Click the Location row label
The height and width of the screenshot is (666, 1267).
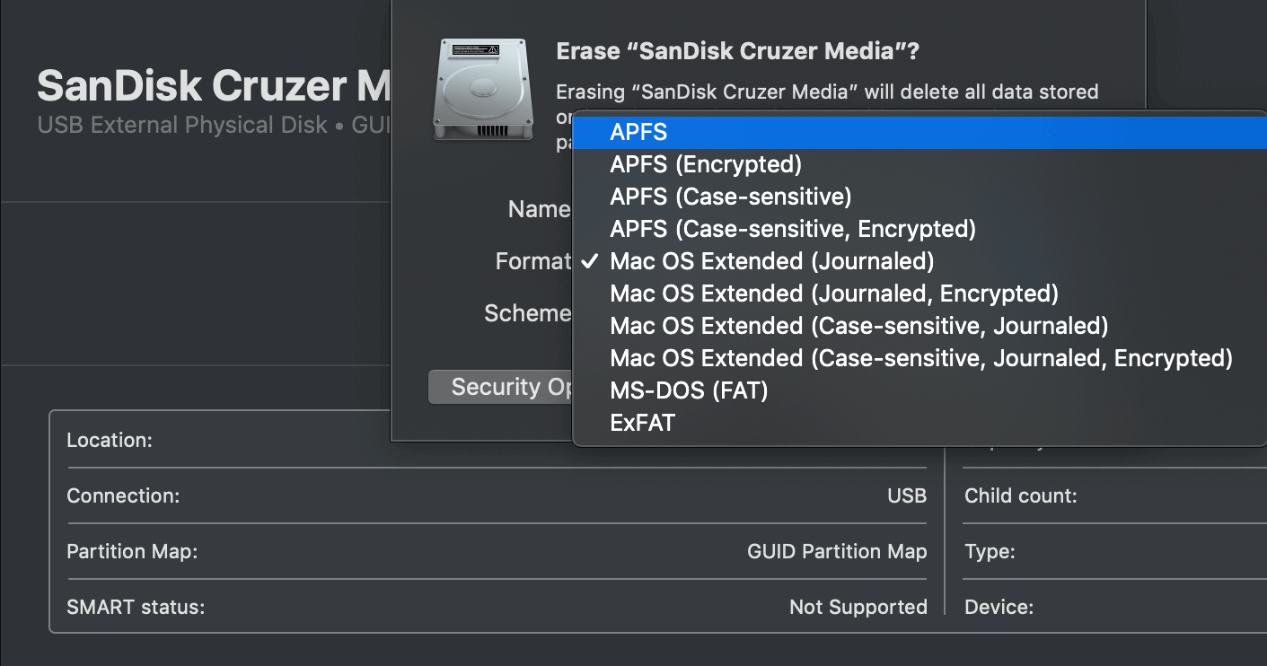point(109,440)
